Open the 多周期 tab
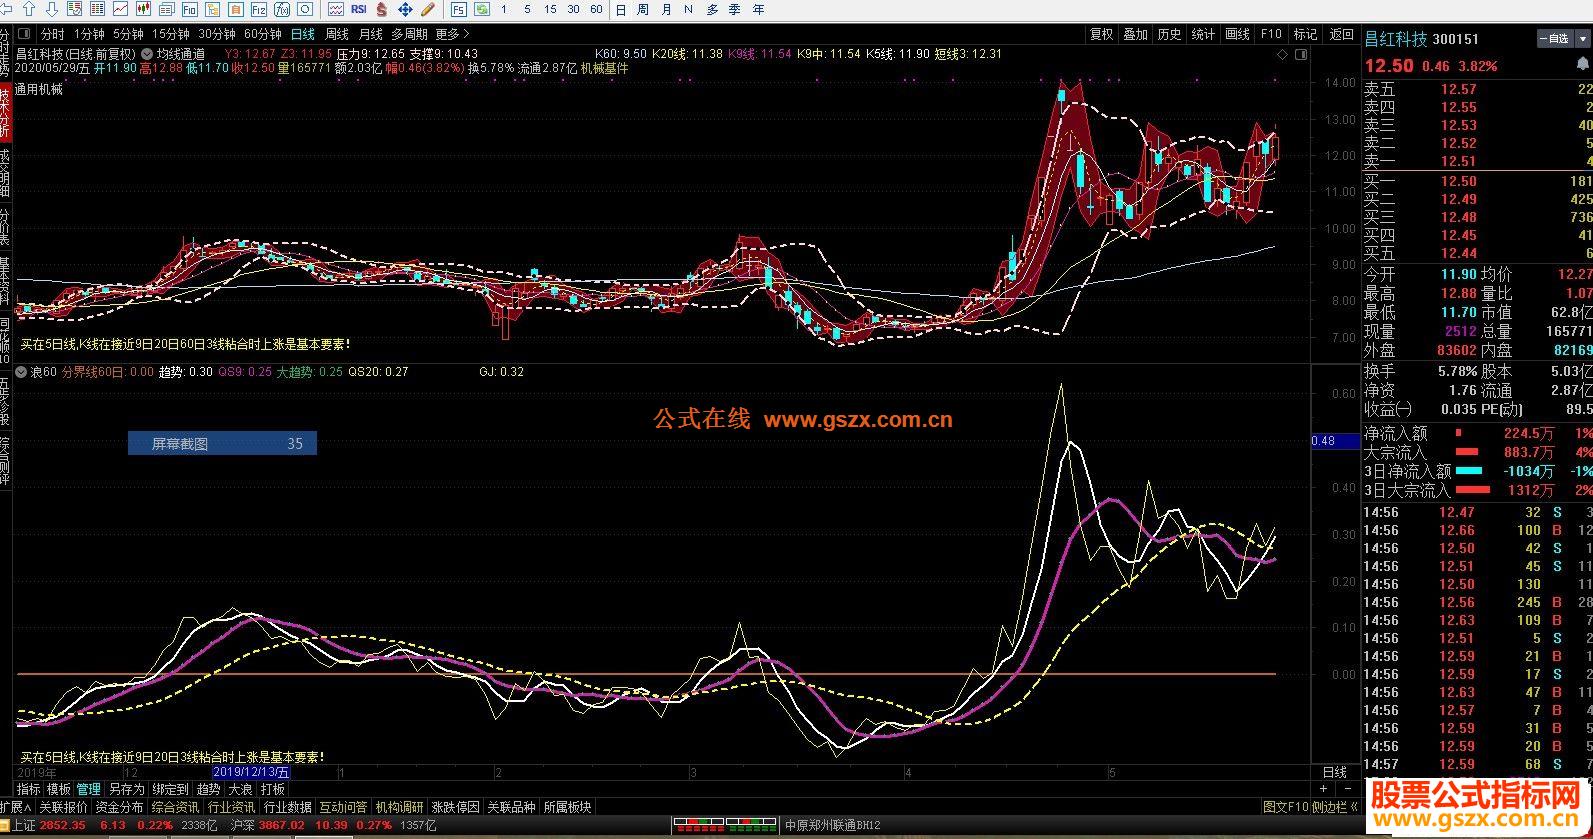 (409, 34)
